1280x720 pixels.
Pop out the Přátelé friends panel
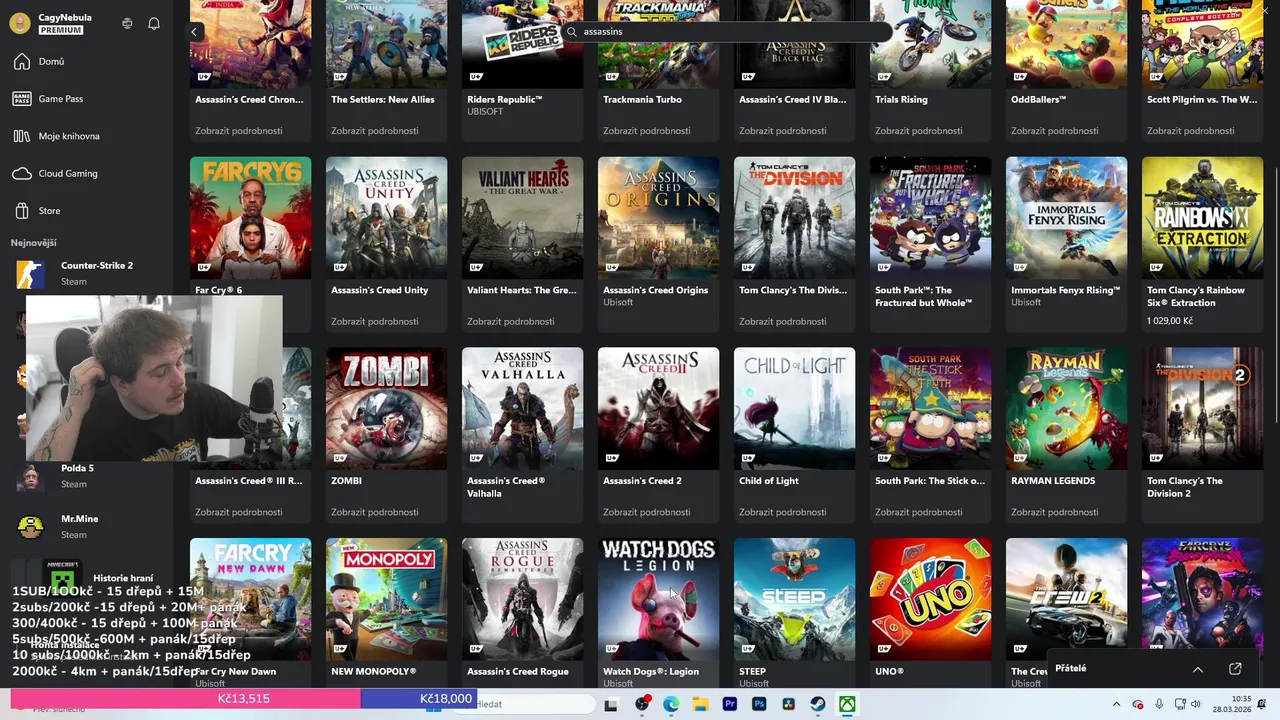(1235, 668)
